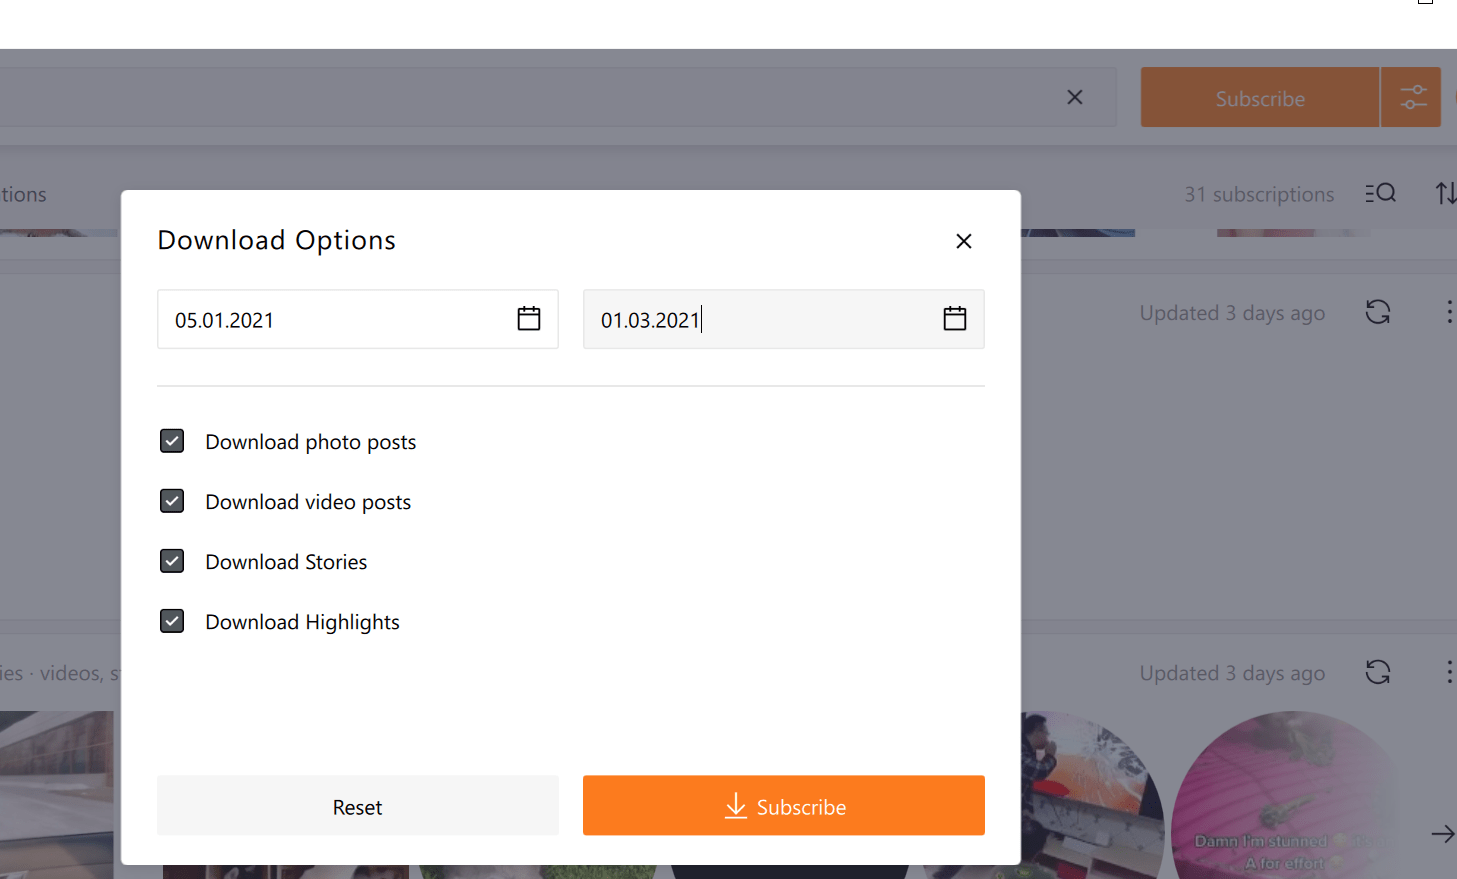Screen dimensions: 1457x879
Task: Toggle the Download Stories checkbox
Action: coord(172,561)
